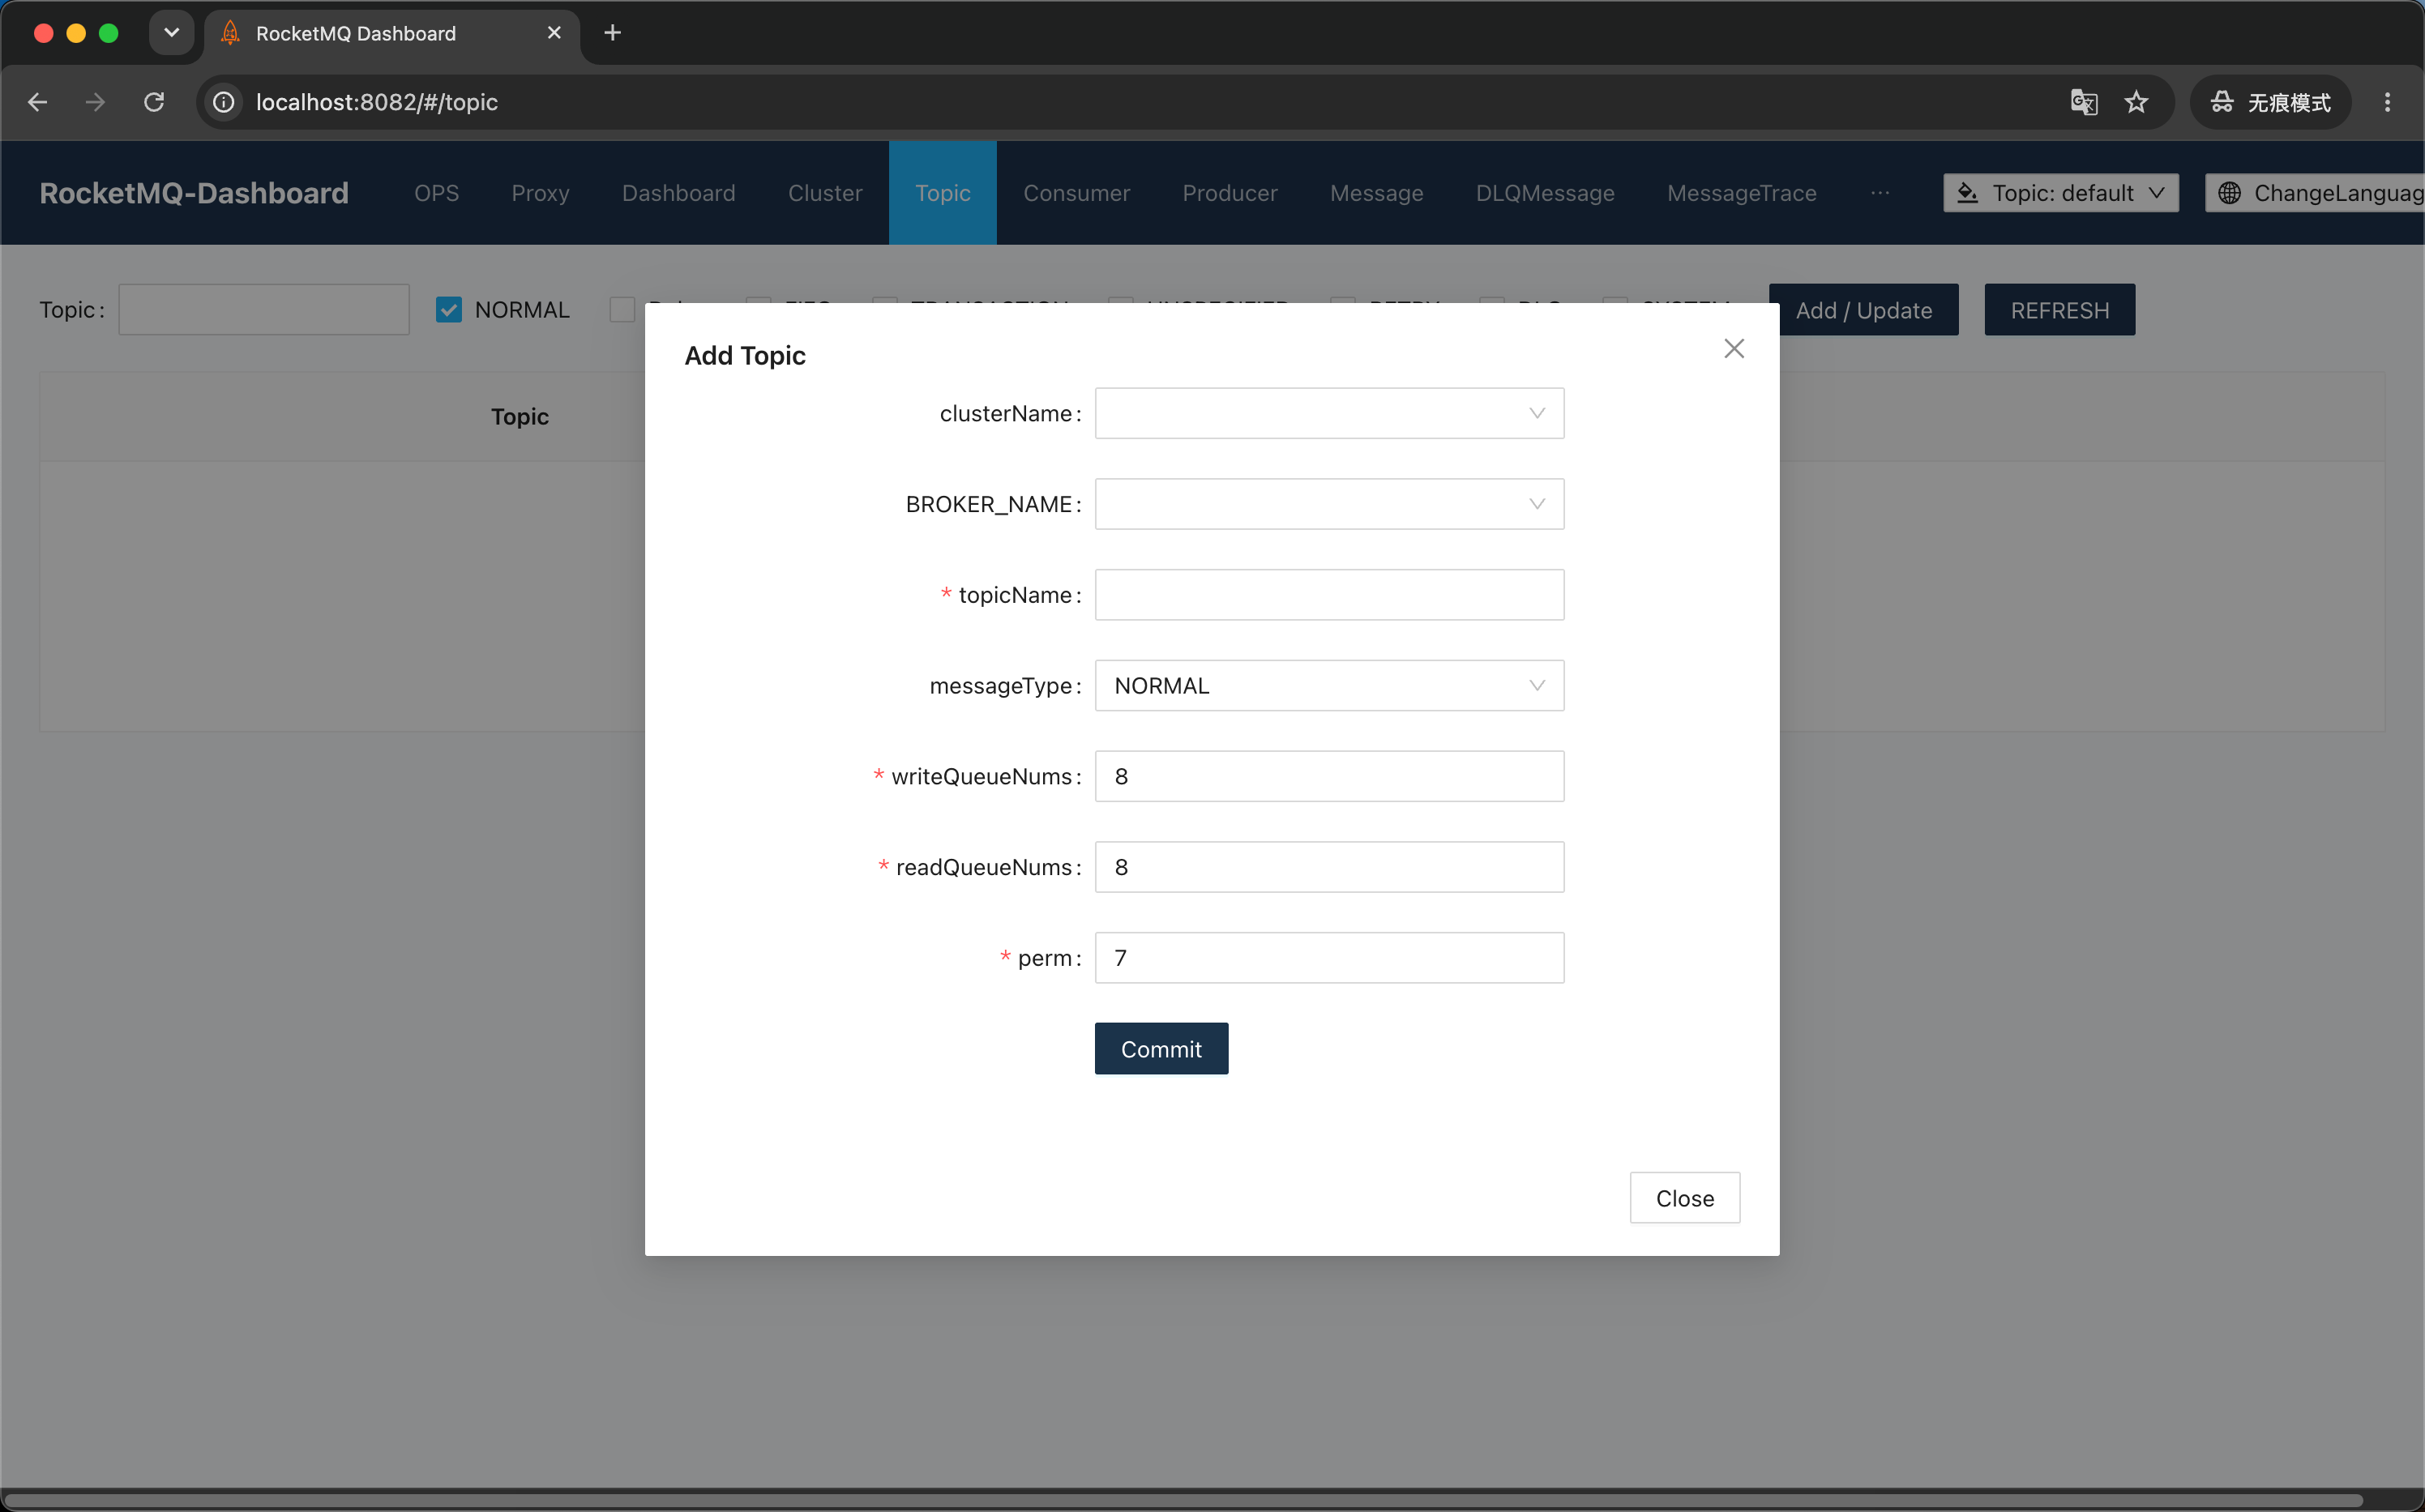Click the browser back arrow
This screenshot has width=2425, height=1512.
38,102
